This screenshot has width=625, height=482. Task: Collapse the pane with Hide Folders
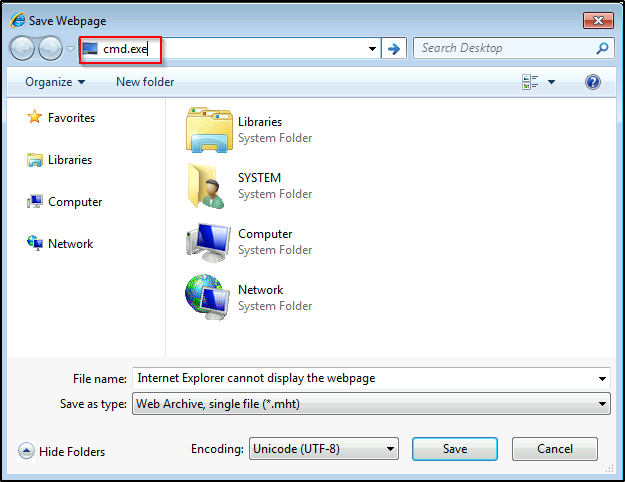61,452
